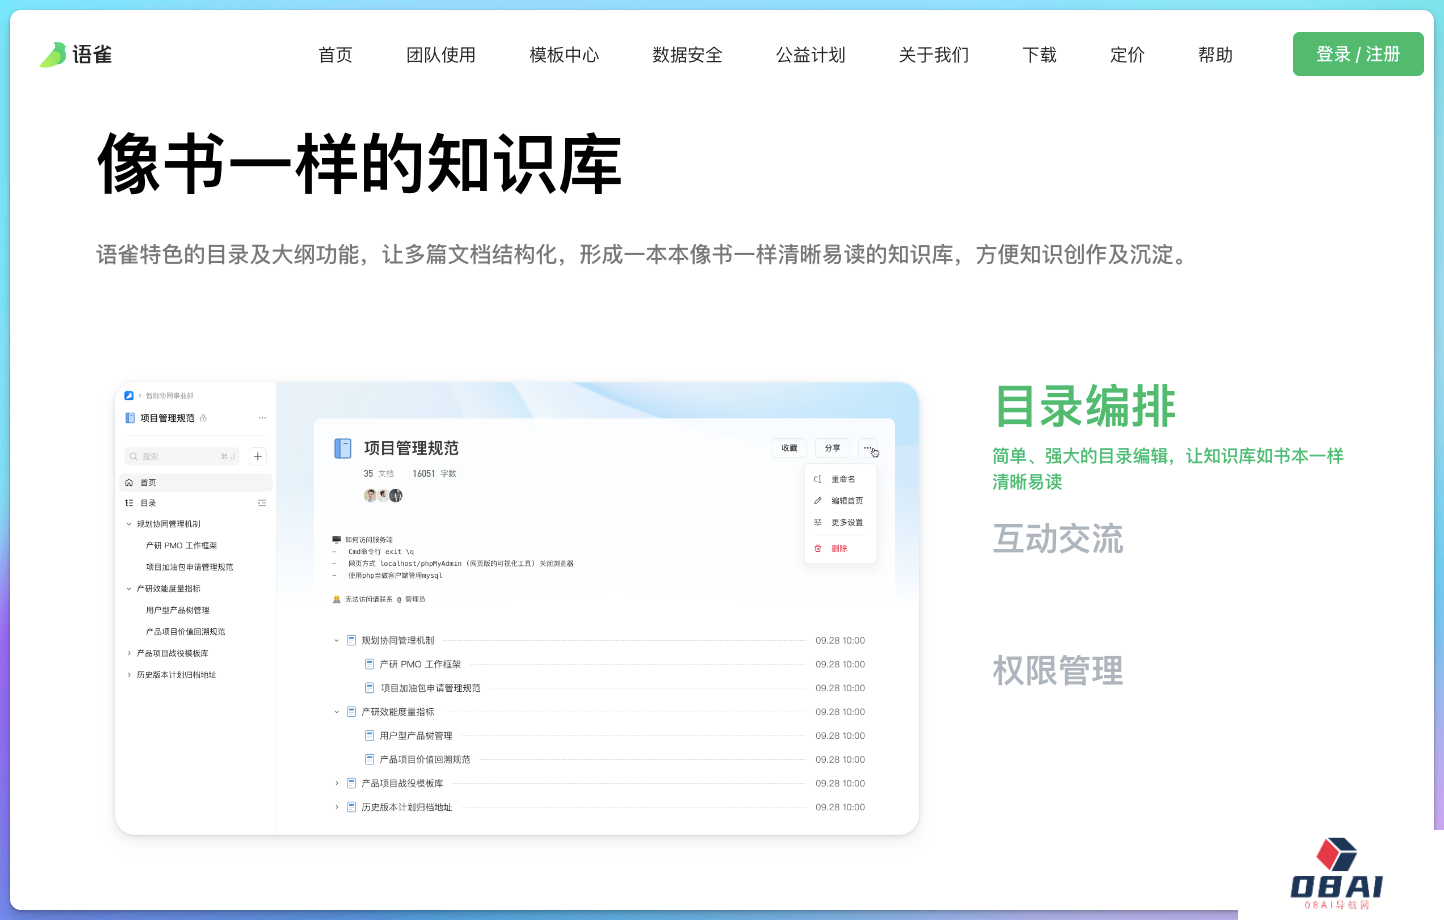Switch to the 权限管理 feature tab

(x=1057, y=670)
